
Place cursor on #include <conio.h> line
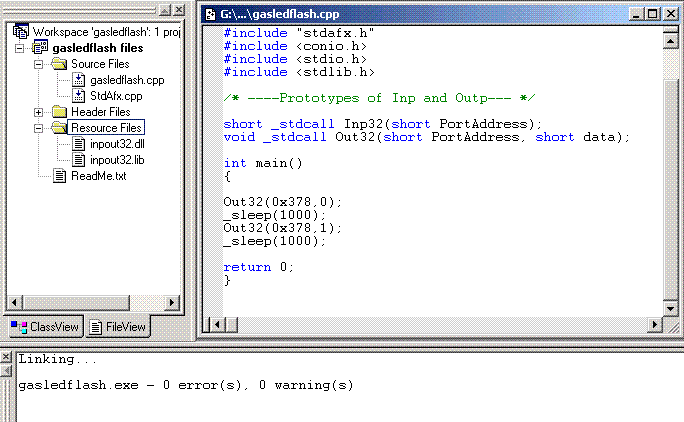click(295, 46)
